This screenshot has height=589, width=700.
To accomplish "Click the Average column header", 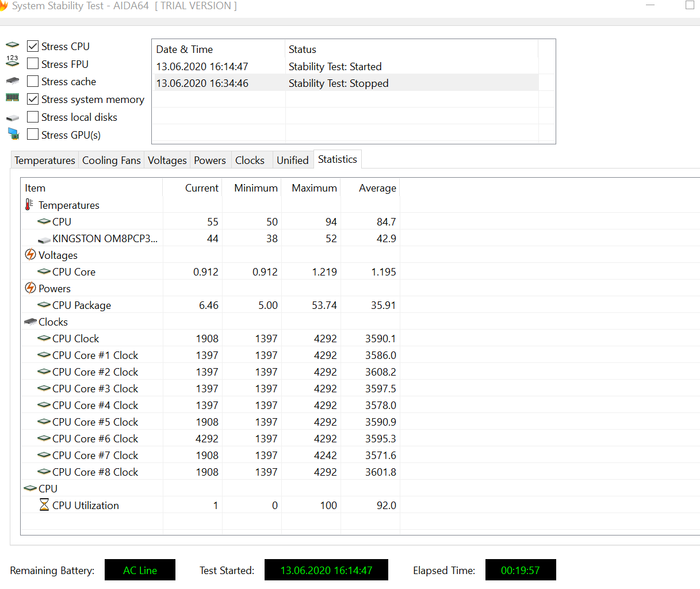I will click(370, 188).
